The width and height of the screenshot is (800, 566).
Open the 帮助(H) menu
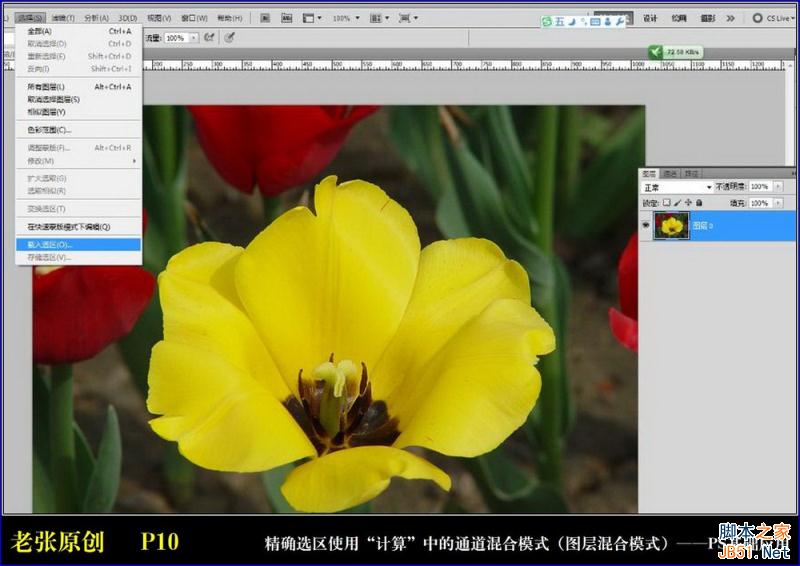230,18
